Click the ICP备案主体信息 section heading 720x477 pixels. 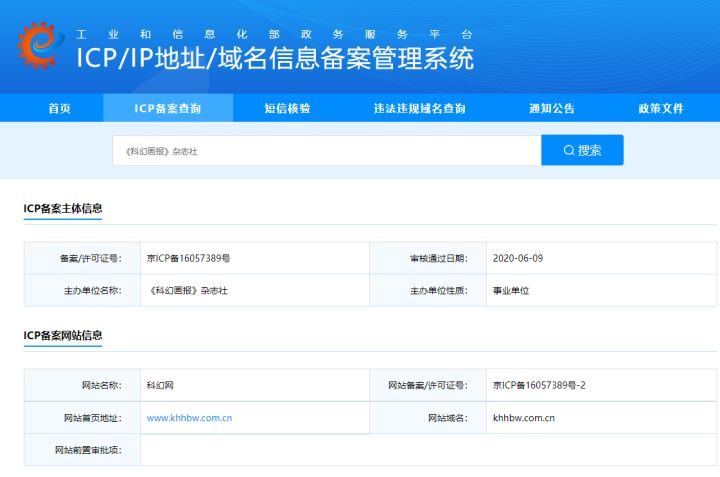63,209
